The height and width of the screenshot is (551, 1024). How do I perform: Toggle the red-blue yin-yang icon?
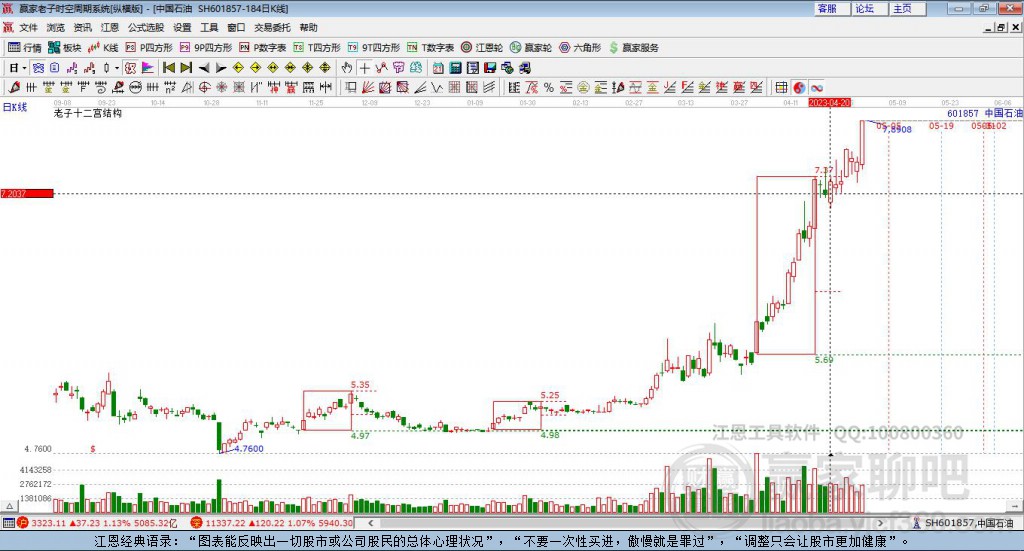point(799,87)
